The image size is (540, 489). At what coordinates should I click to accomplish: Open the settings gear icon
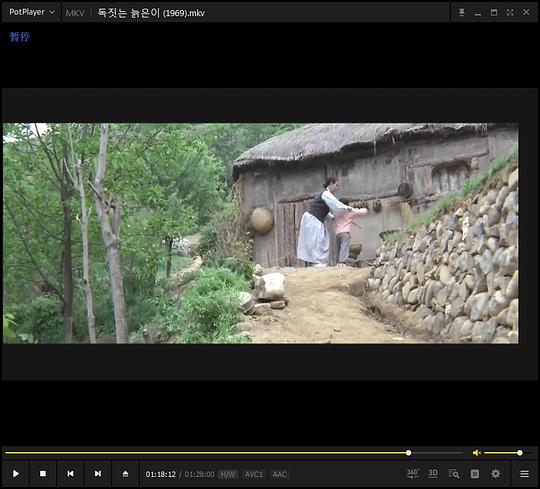point(495,474)
